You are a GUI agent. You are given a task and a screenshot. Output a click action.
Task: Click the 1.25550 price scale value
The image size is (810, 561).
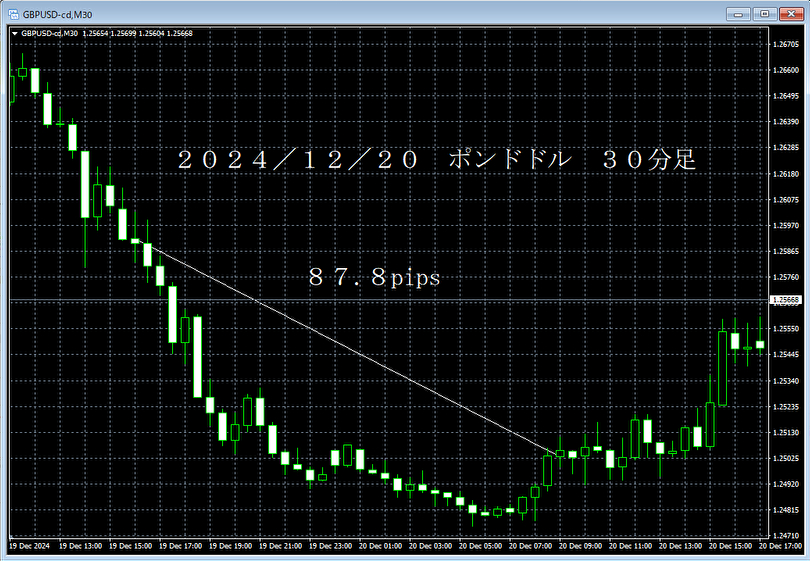click(x=786, y=329)
